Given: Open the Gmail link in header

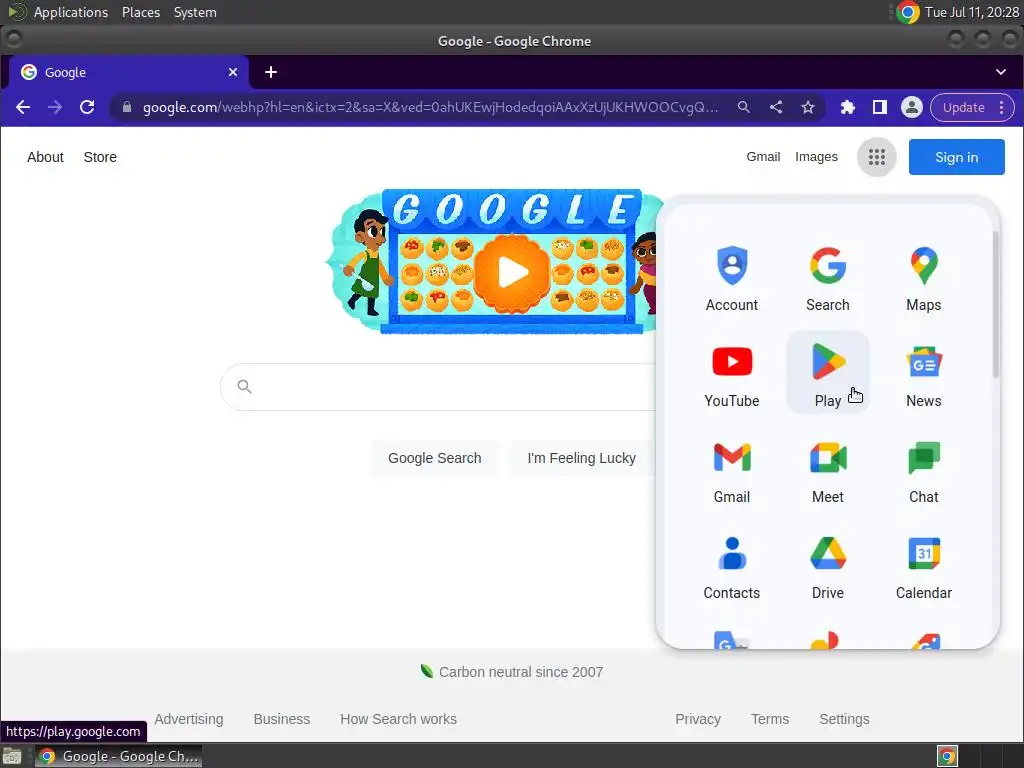Looking at the screenshot, I should pos(763,157).
